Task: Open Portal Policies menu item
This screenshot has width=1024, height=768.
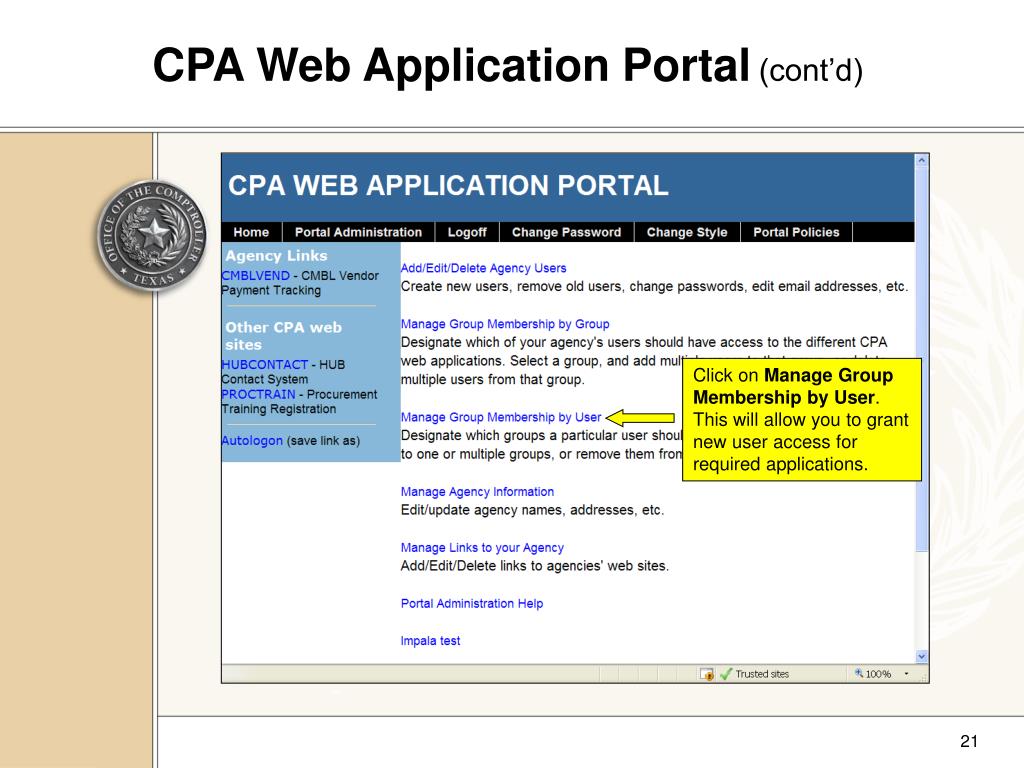Action: click(796, 232)
